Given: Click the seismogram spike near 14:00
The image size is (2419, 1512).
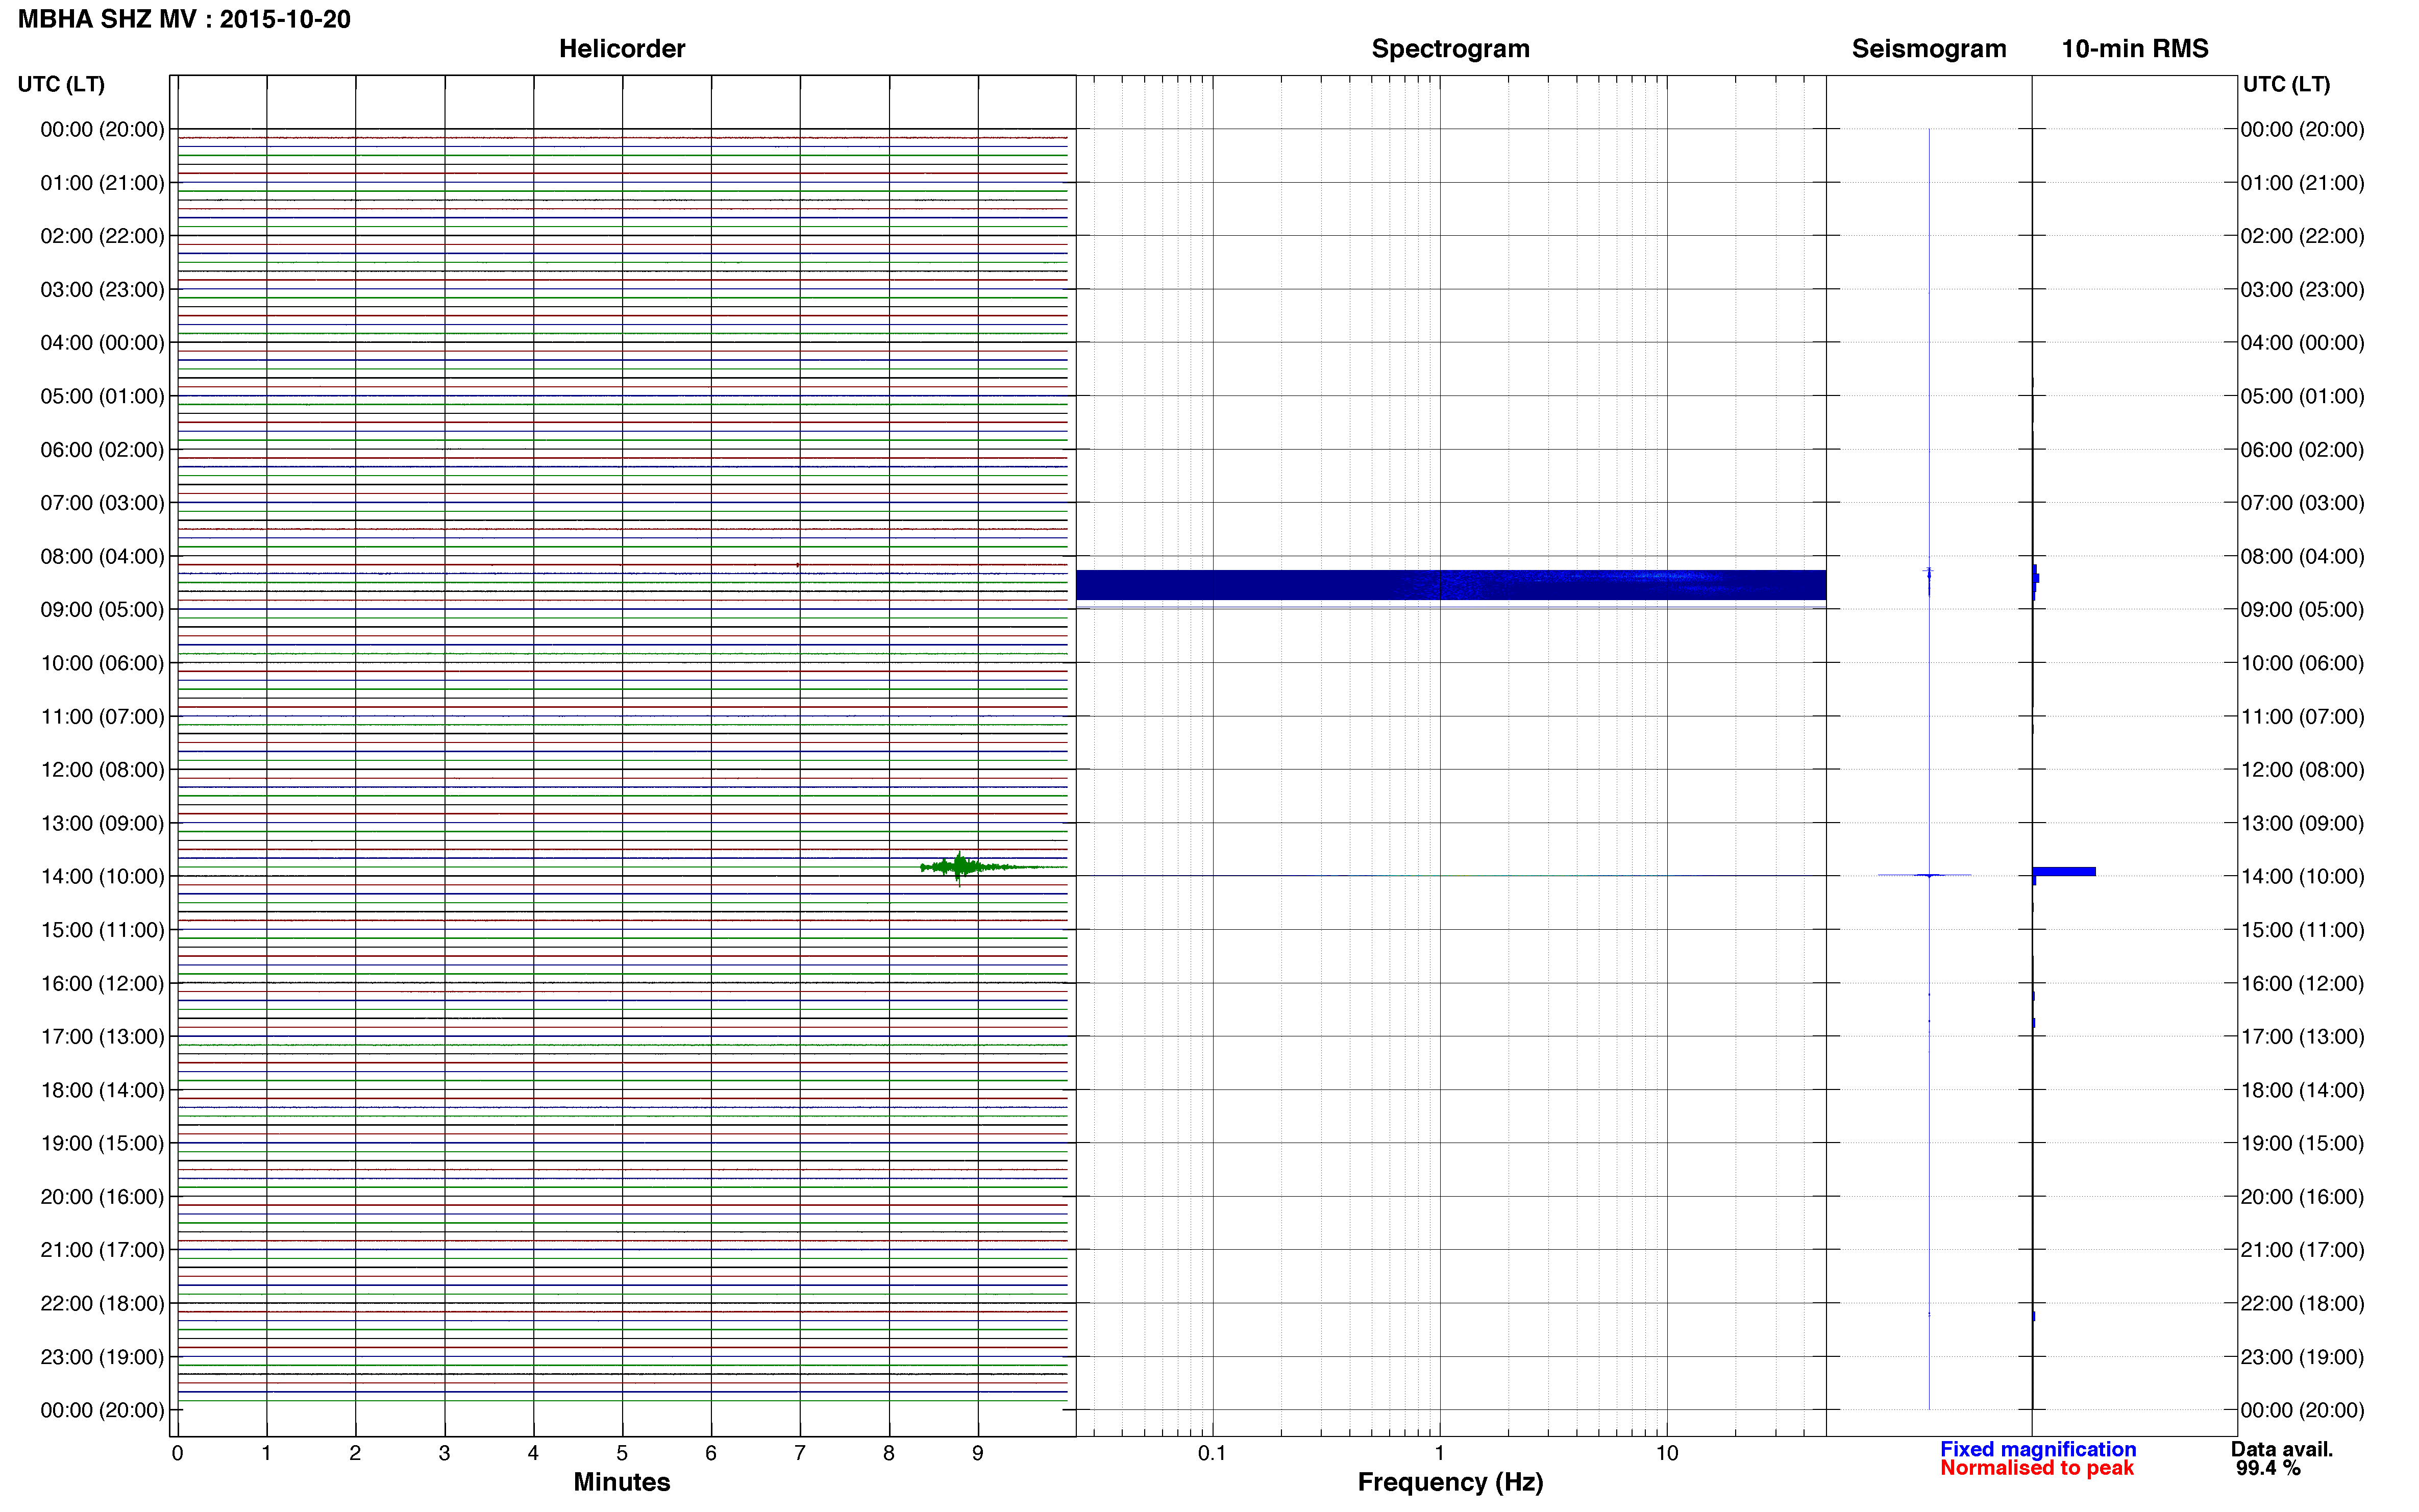Looking at the screenshot, I should coord(1925,875).
